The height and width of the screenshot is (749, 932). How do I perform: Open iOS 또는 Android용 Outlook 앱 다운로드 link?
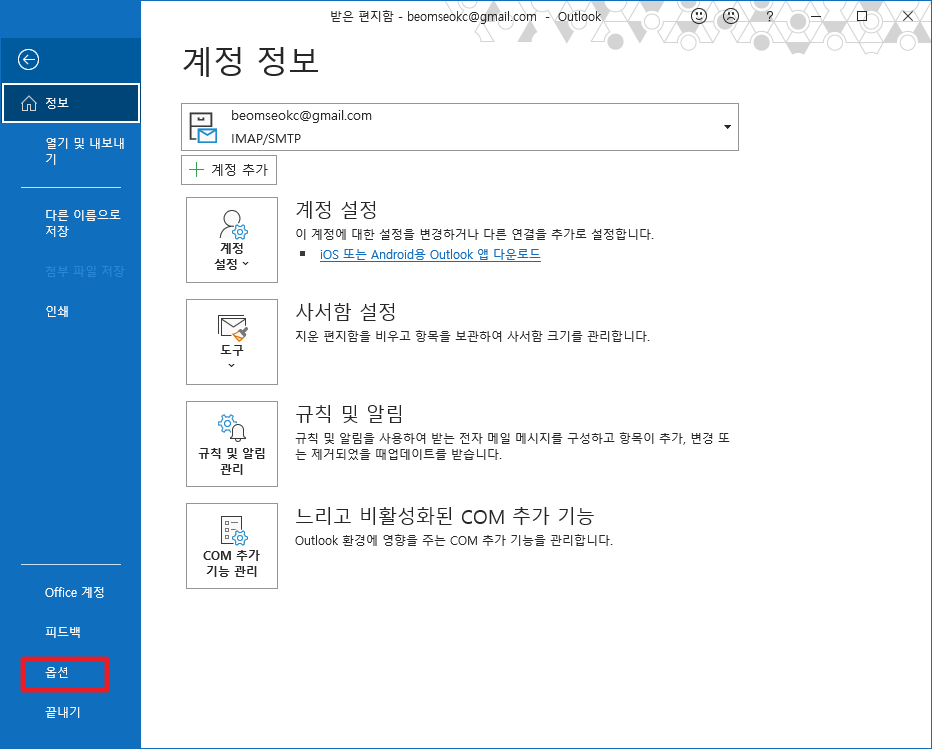(430, 254)
